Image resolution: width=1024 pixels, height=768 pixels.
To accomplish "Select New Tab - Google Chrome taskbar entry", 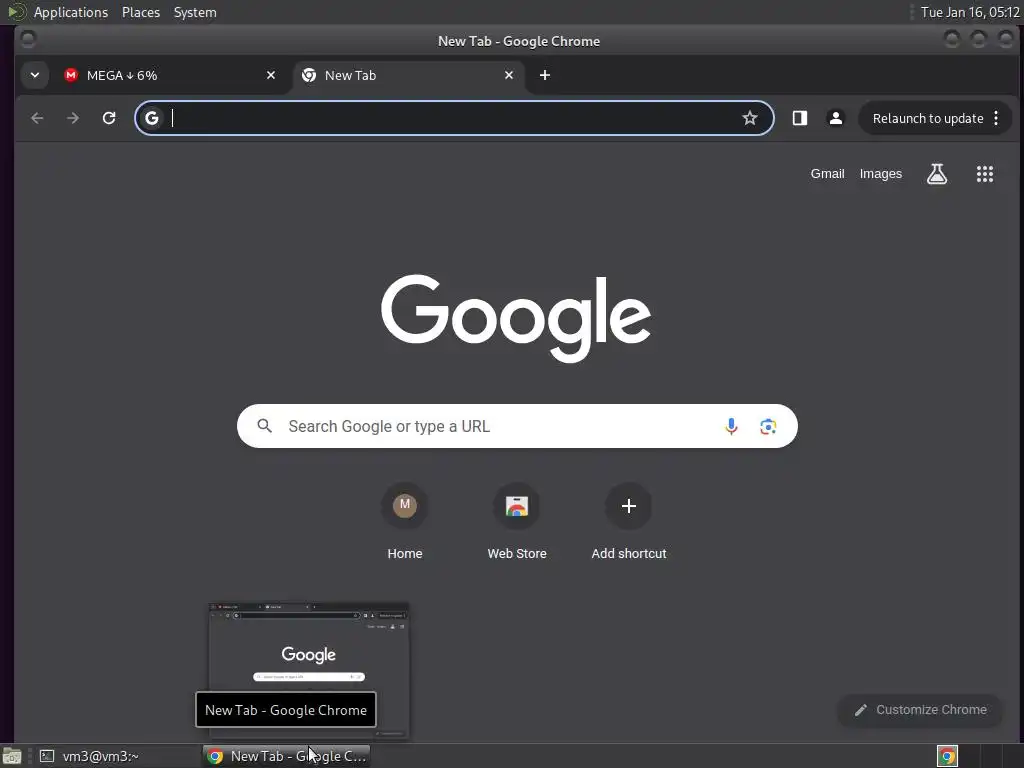I will [286, 756].
